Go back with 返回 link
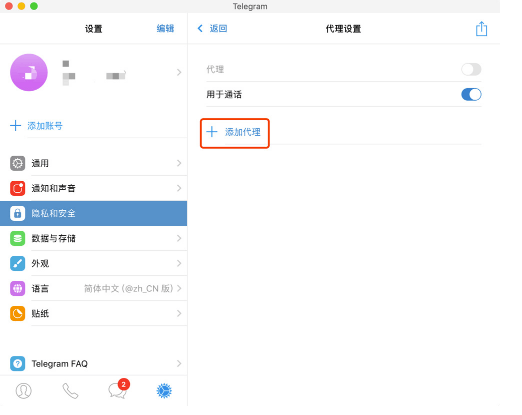Screen dimensions: 522x415 218,28
